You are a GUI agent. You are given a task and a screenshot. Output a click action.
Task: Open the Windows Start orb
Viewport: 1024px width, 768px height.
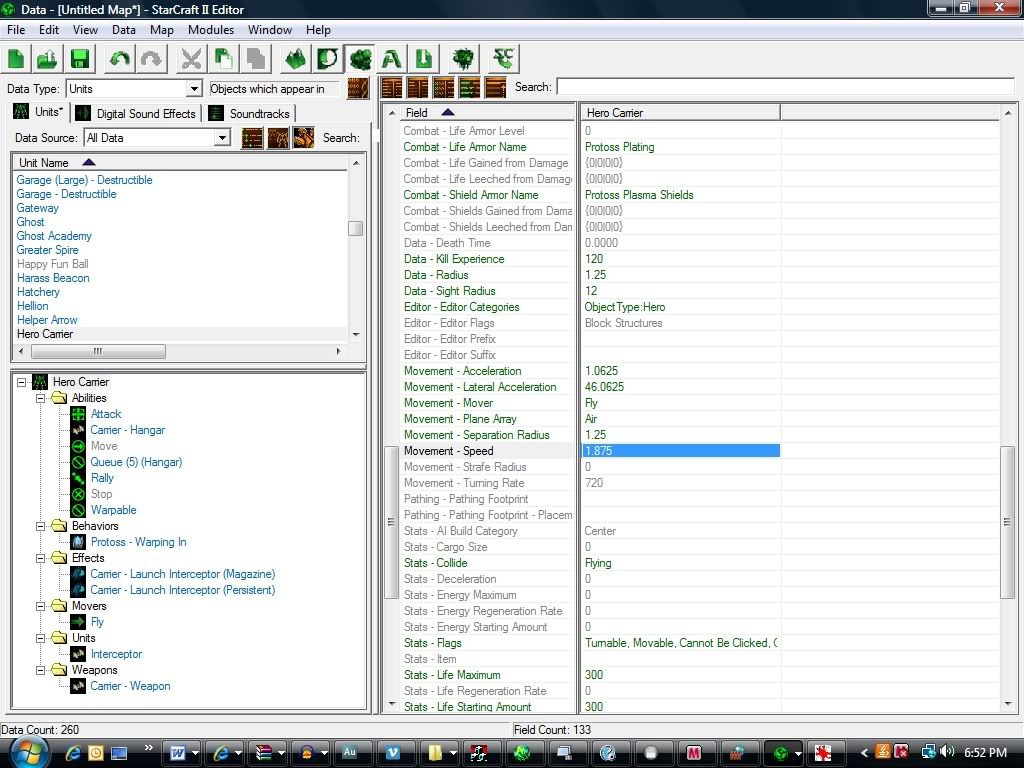[28, 752]
